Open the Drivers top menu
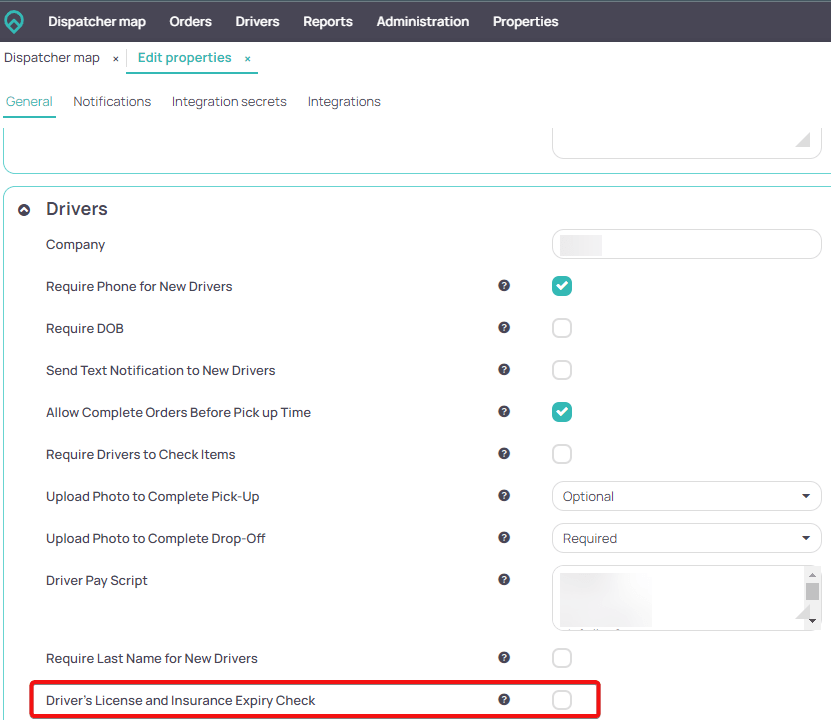831x720 pixels. (x=257, y=22)
